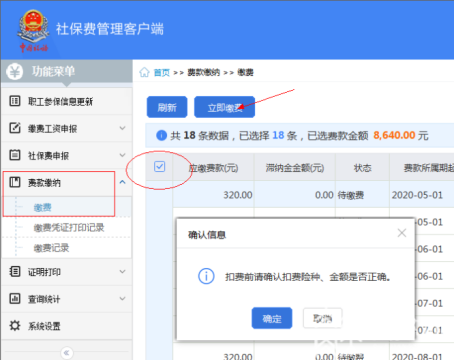Click the 刷新 button
The height and width of the screenshot is (360, 454).
tap(167, 107)
